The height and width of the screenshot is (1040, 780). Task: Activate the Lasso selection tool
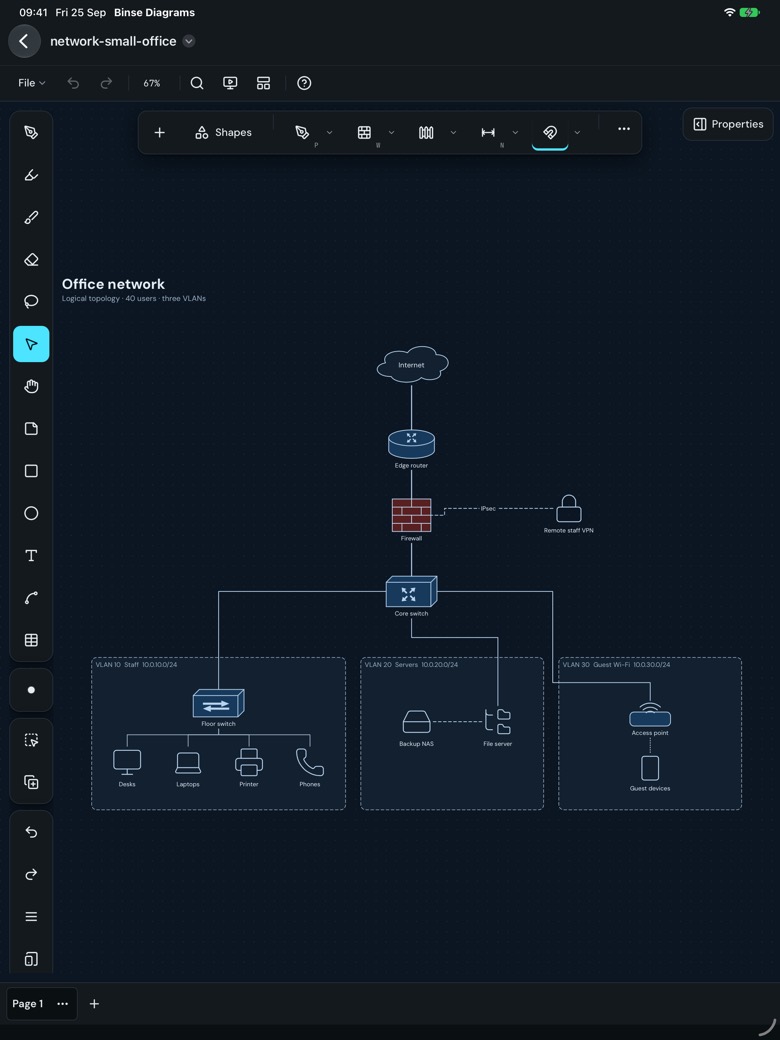coord(31,302)
